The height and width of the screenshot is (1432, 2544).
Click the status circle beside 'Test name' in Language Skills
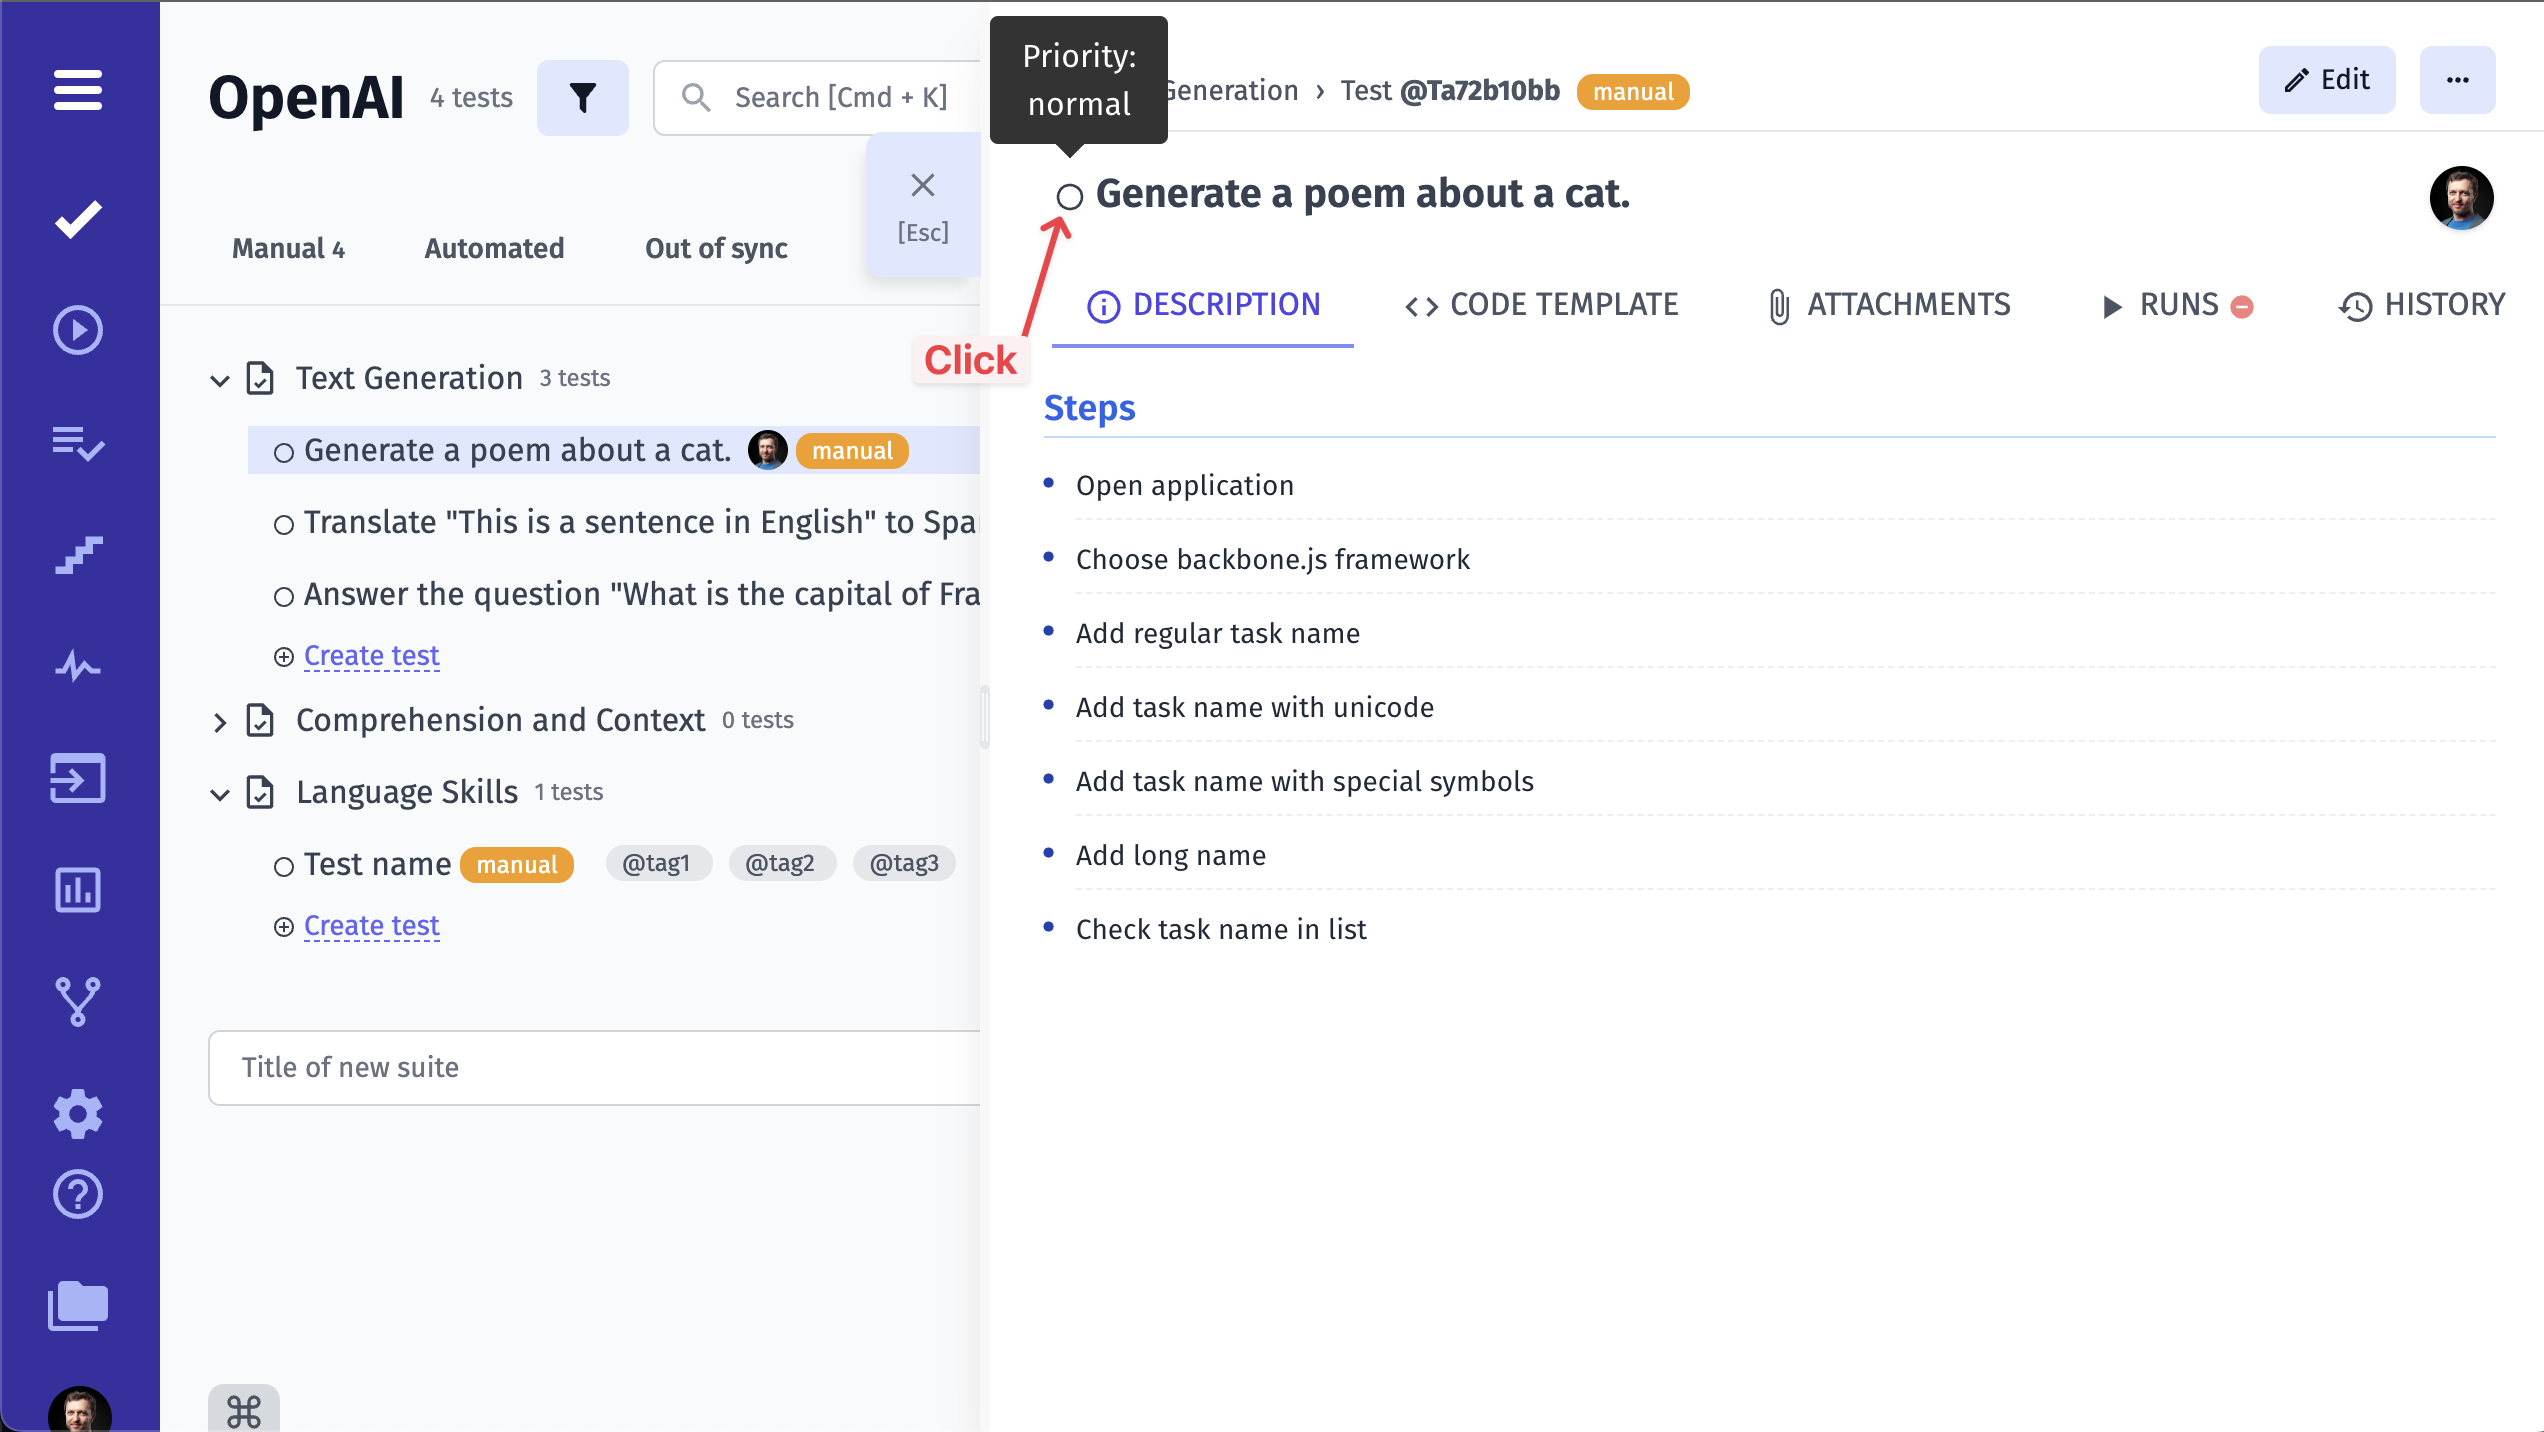click(x=283, y=866)
